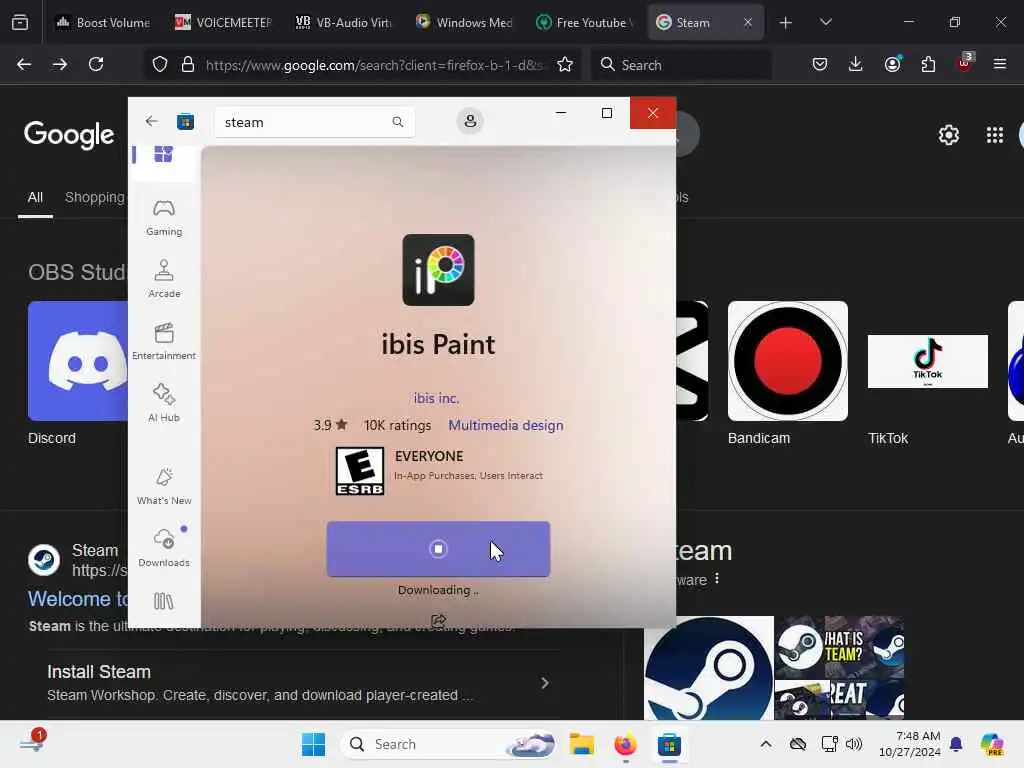Open Microsoft Store from taskbar
This screenshot has height=768, width=1024.
[669, 744]
